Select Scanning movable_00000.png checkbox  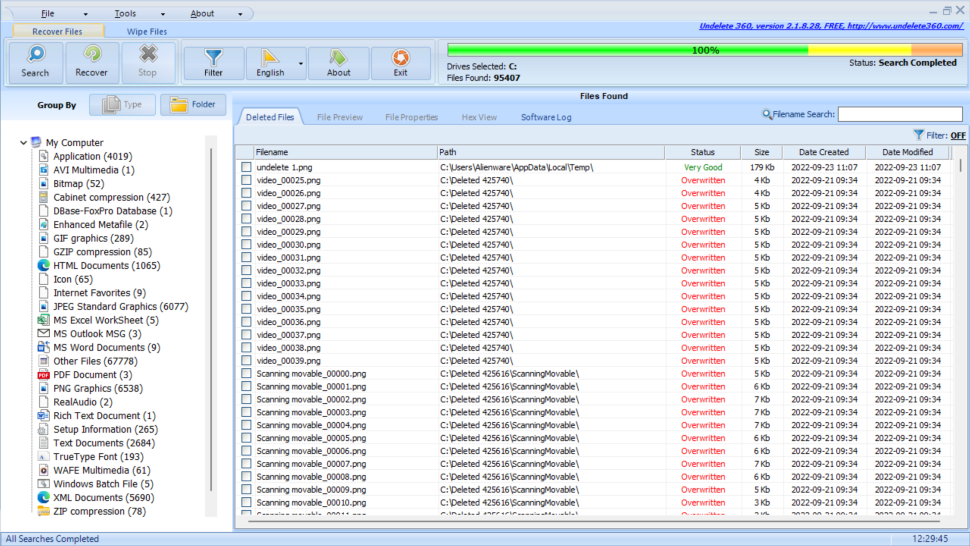pyautogui.click(x=246, y=374)
